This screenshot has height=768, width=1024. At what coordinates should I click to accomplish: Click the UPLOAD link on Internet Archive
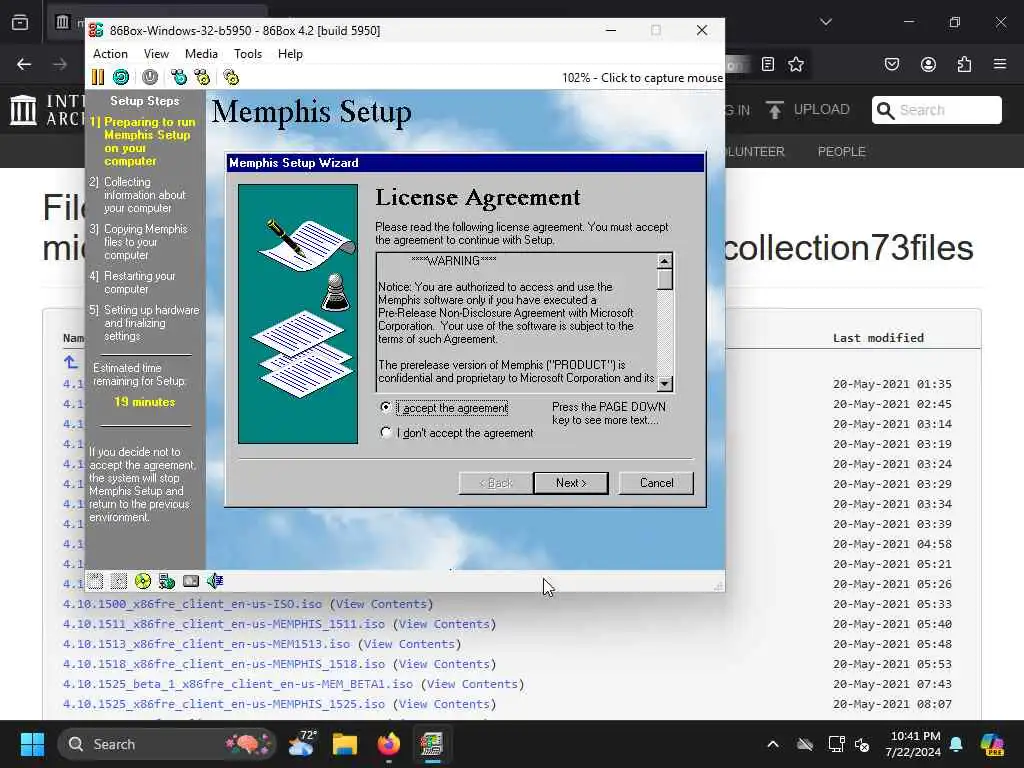pyautogui.click(x=808, y=110)
